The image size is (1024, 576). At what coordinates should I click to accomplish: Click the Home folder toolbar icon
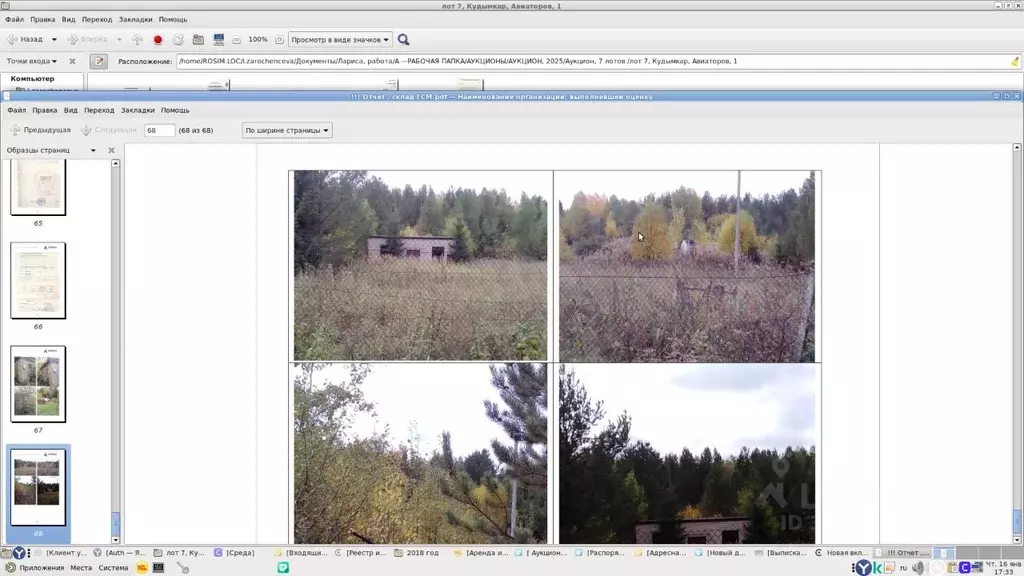point(198,40)
